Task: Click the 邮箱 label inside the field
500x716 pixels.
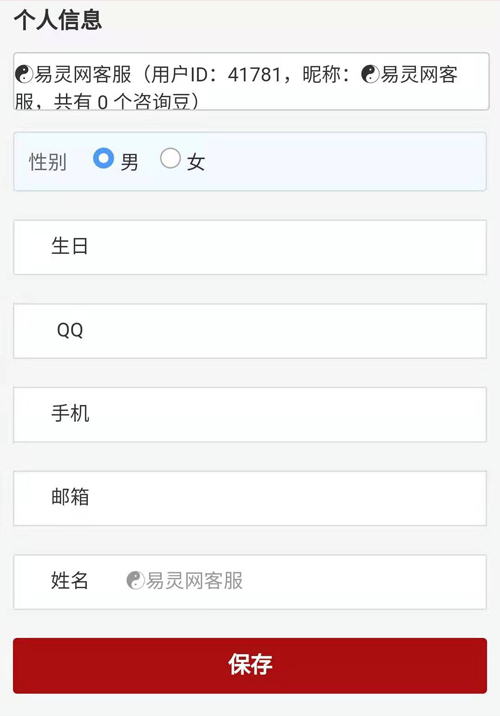Action: point(70,497)
